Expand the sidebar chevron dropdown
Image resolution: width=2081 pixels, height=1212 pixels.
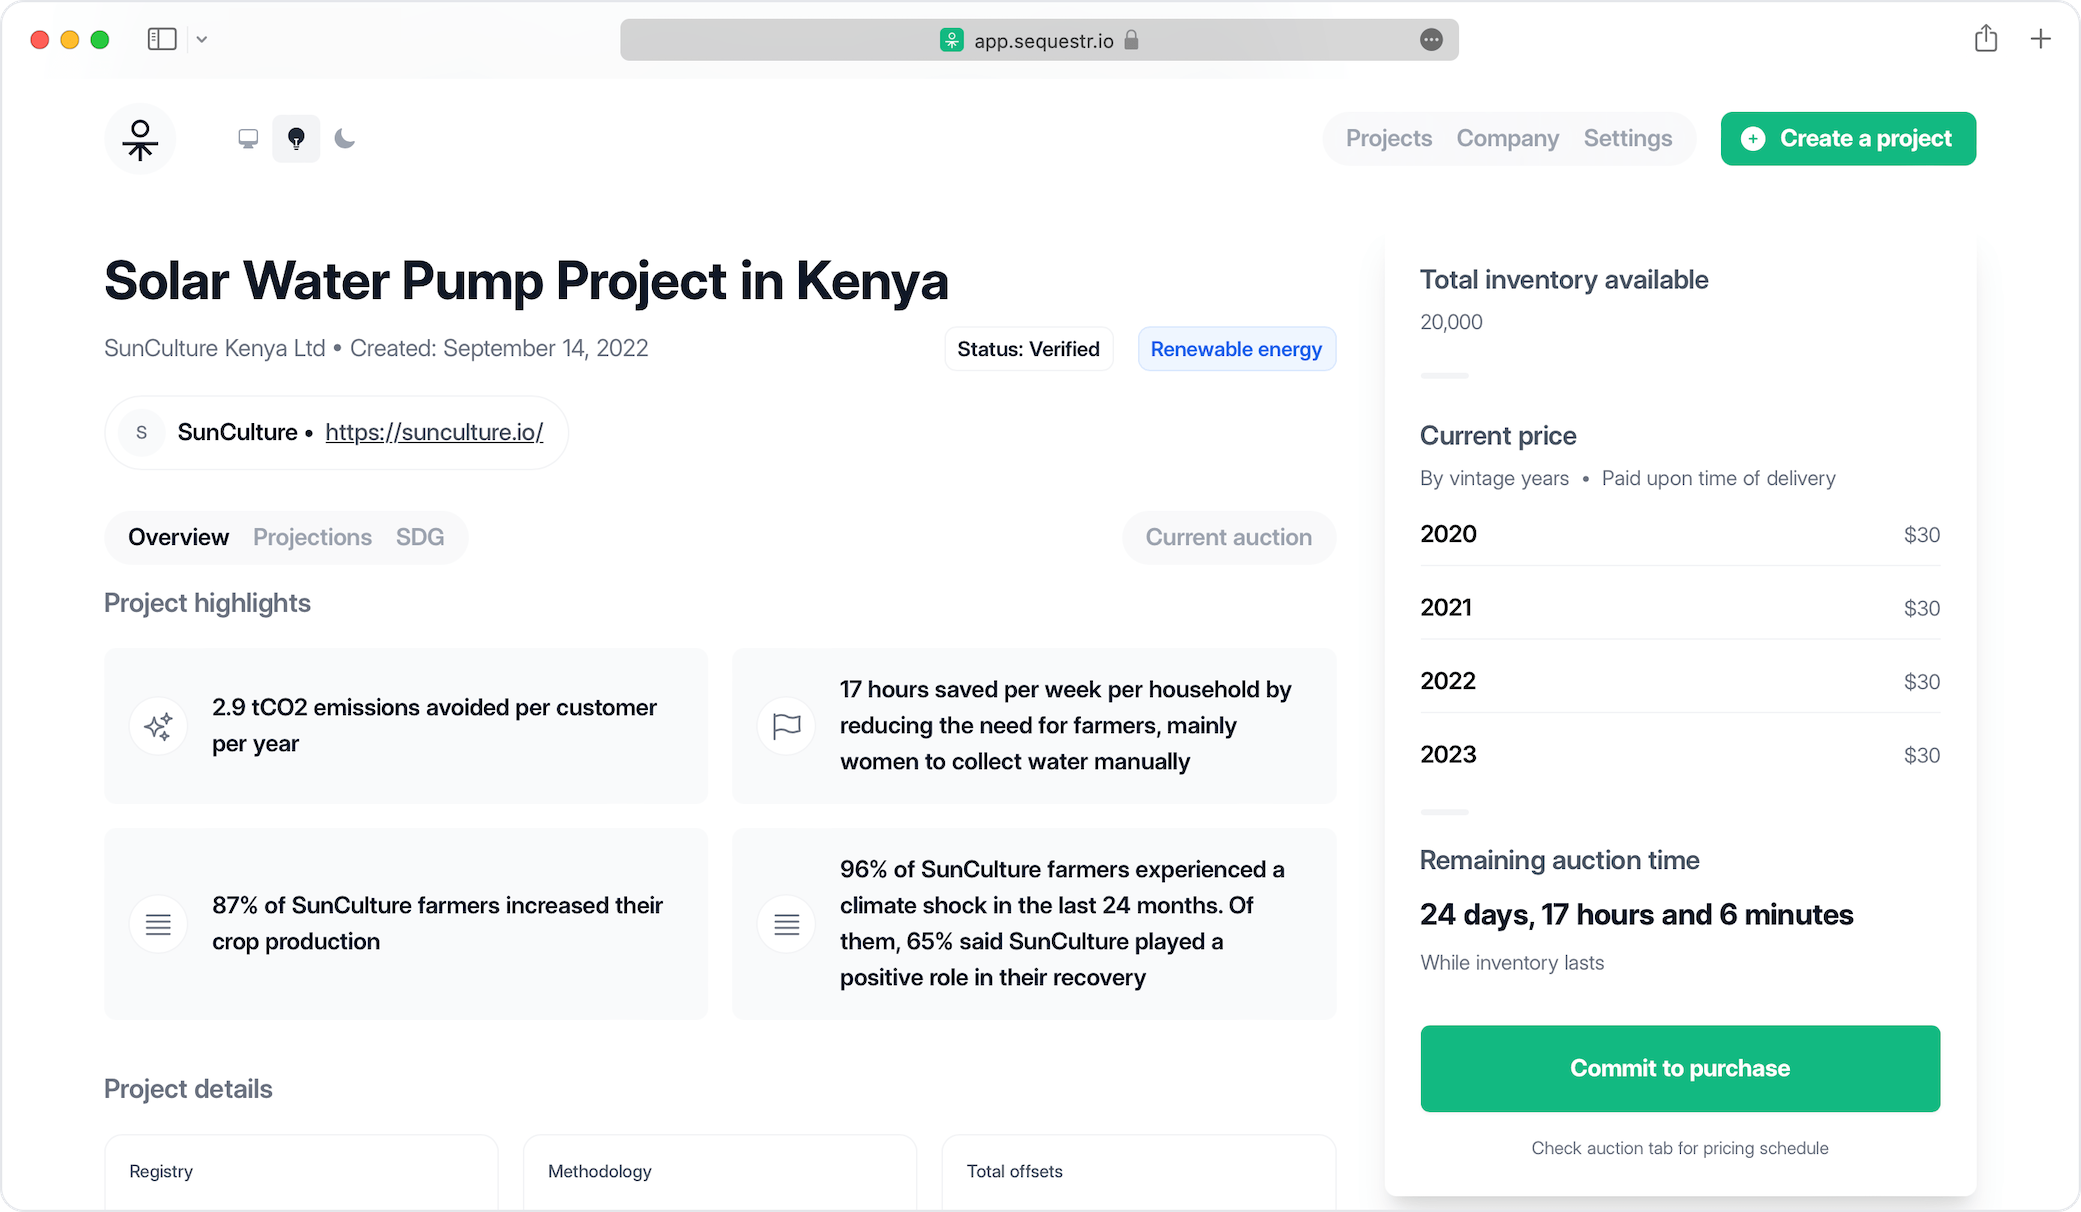pos(202,39)
